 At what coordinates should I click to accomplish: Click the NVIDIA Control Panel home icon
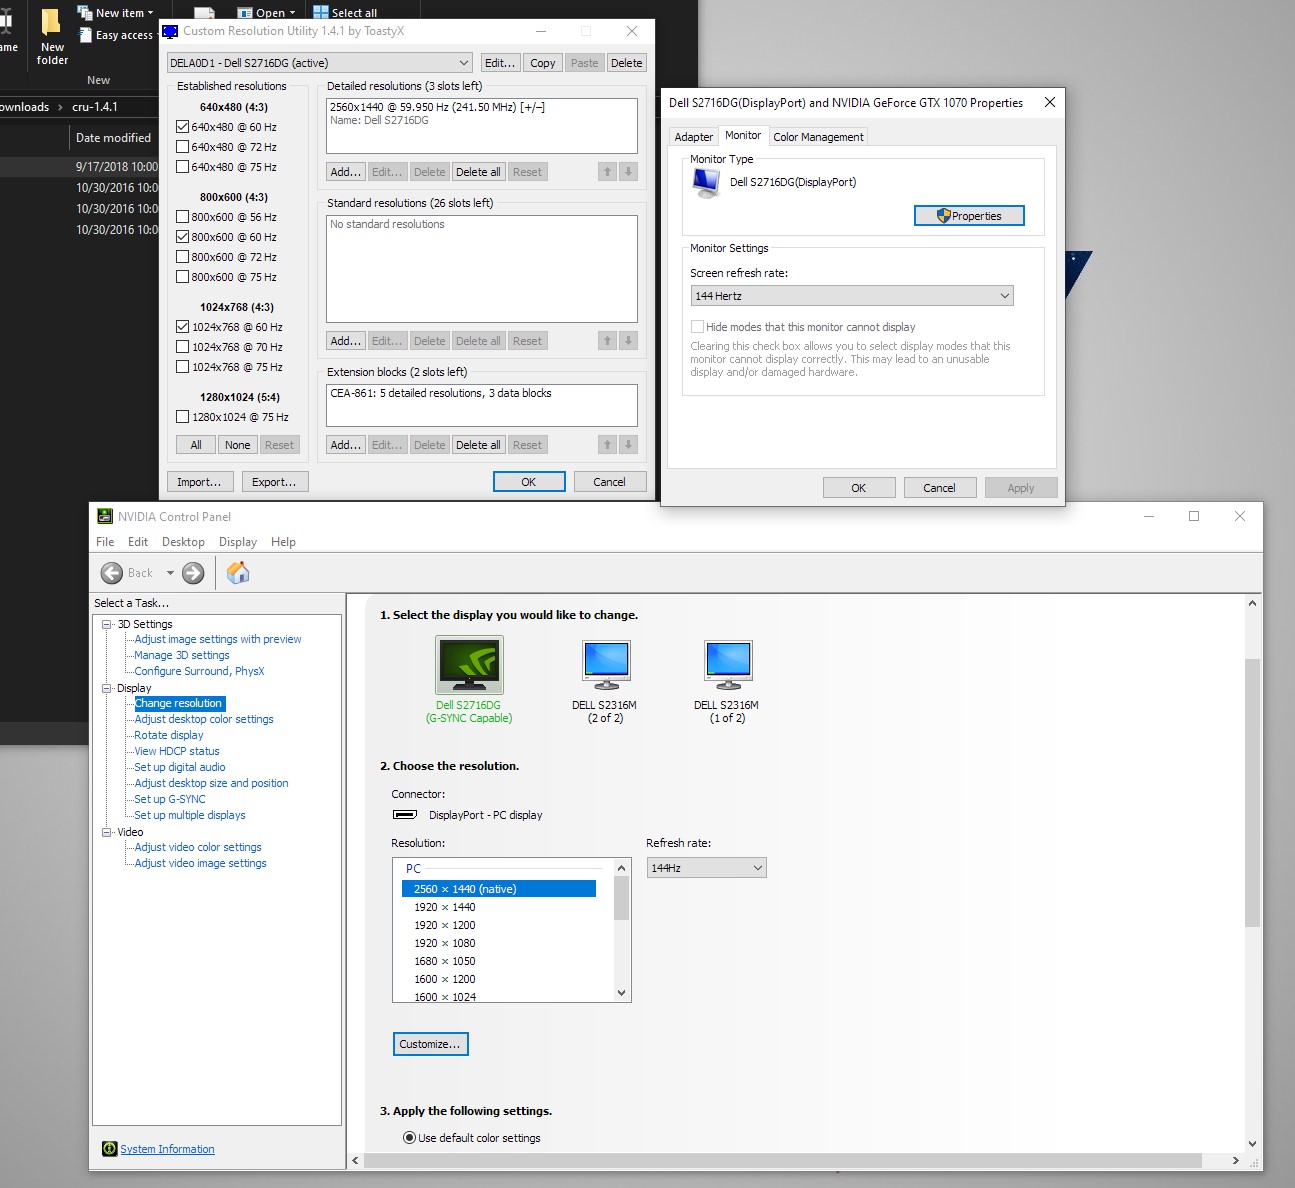point(238,573)
